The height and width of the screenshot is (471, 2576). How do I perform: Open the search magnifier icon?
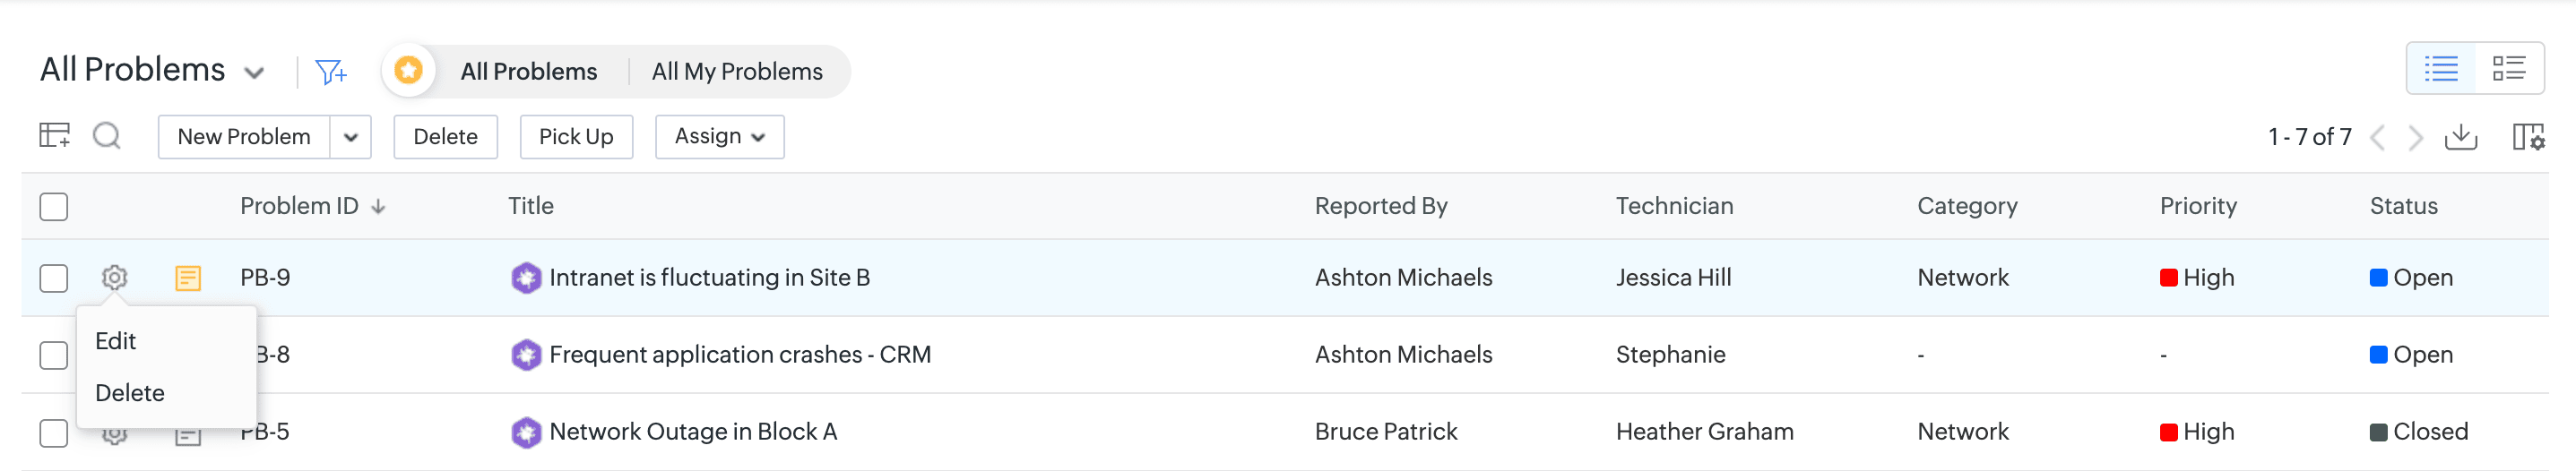click(107, 136)
